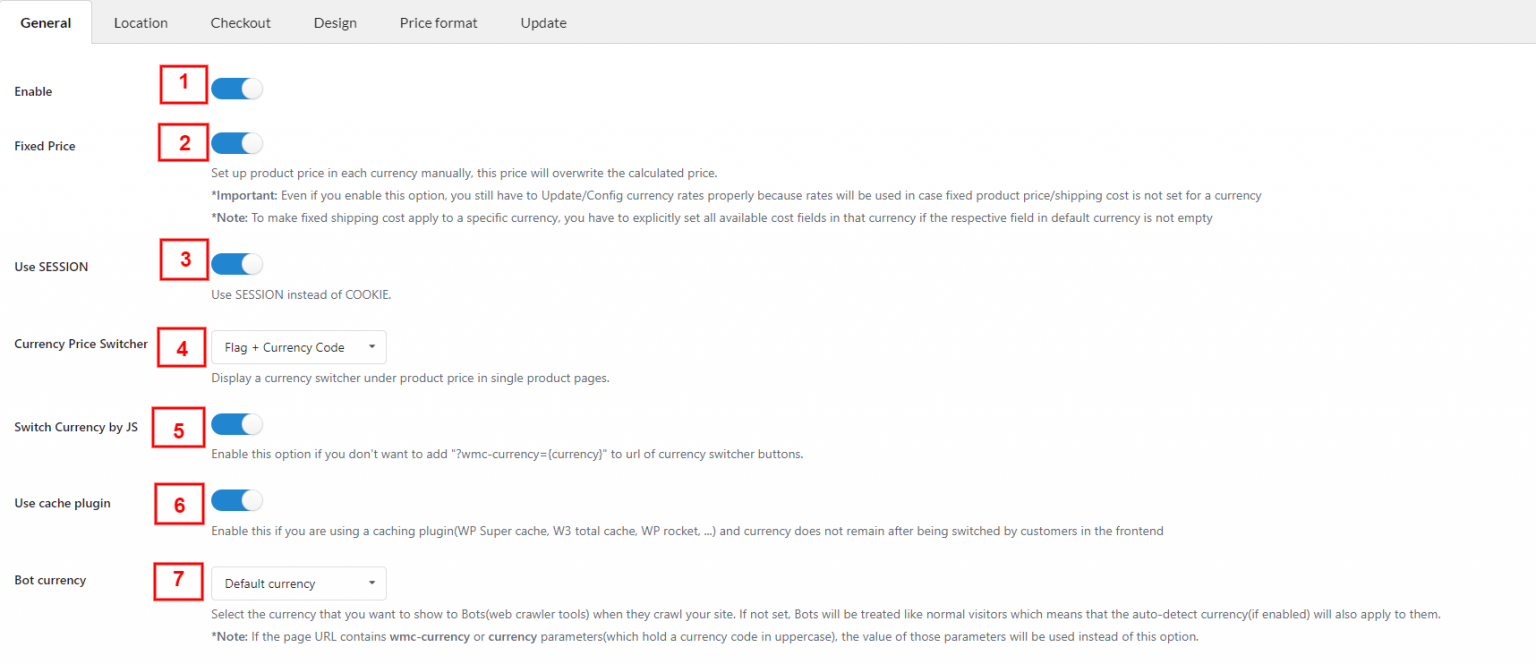This screenshot has width=1536, height=664.
Task: Click the Default currency dropdown arrow
Action: point(372,583)
